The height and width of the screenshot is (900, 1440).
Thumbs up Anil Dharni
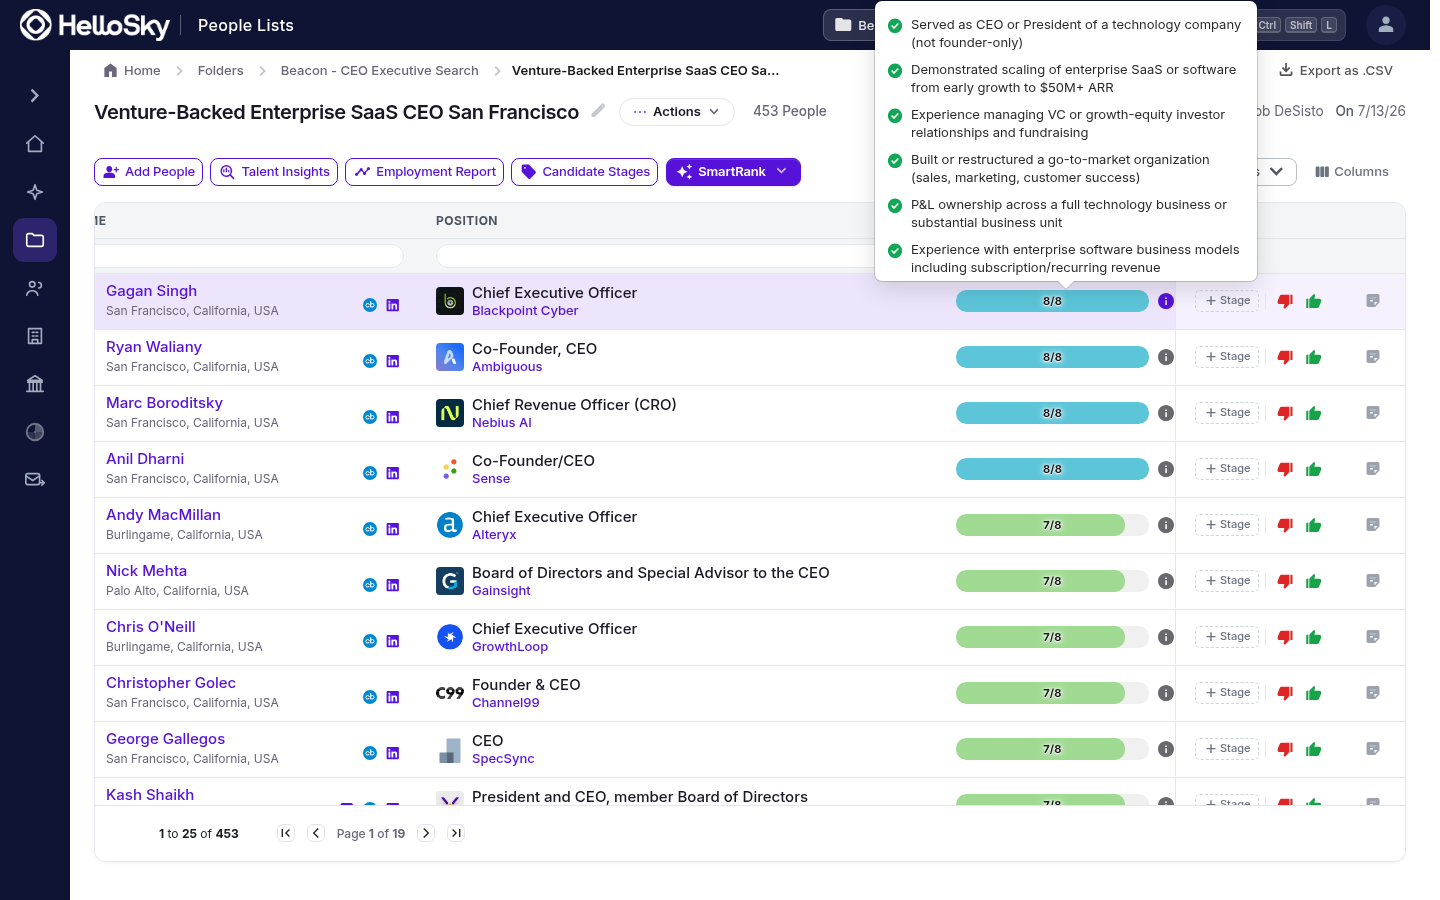tap(1314, 469)
